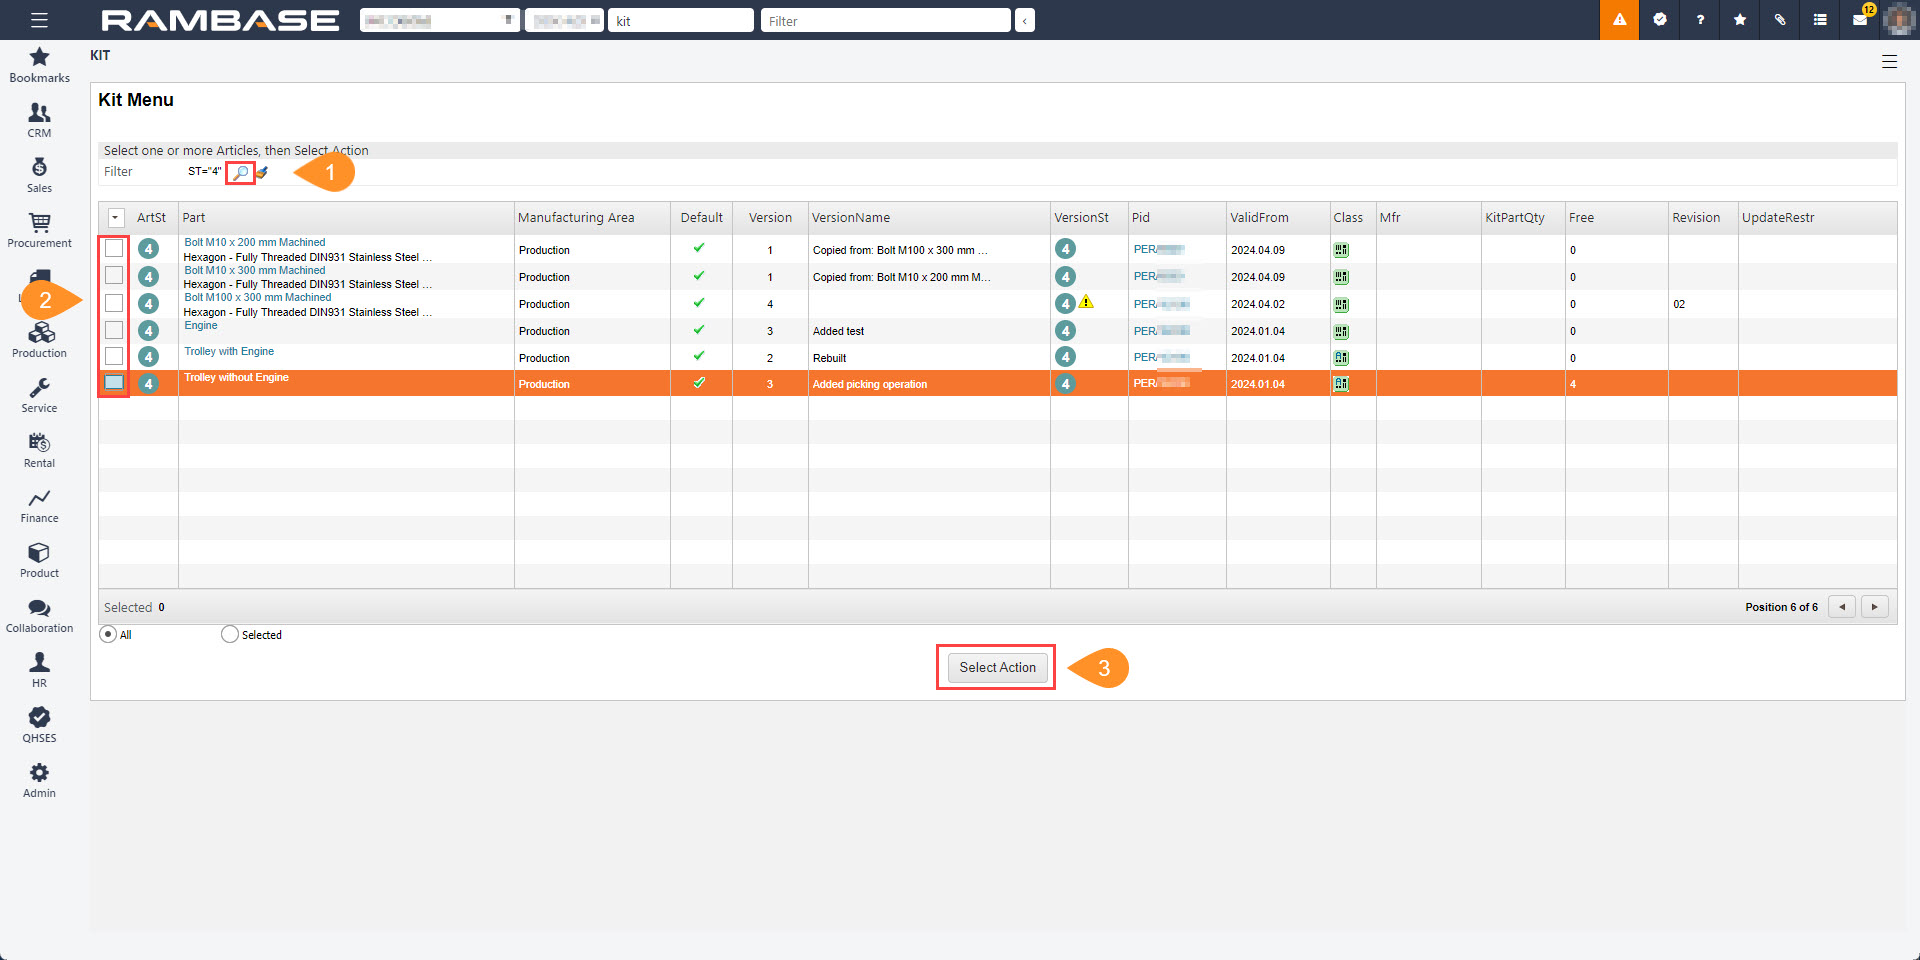Open the hamburger menu at top left
Viewport: 1920px width, 960px height.
coord(39,20)
